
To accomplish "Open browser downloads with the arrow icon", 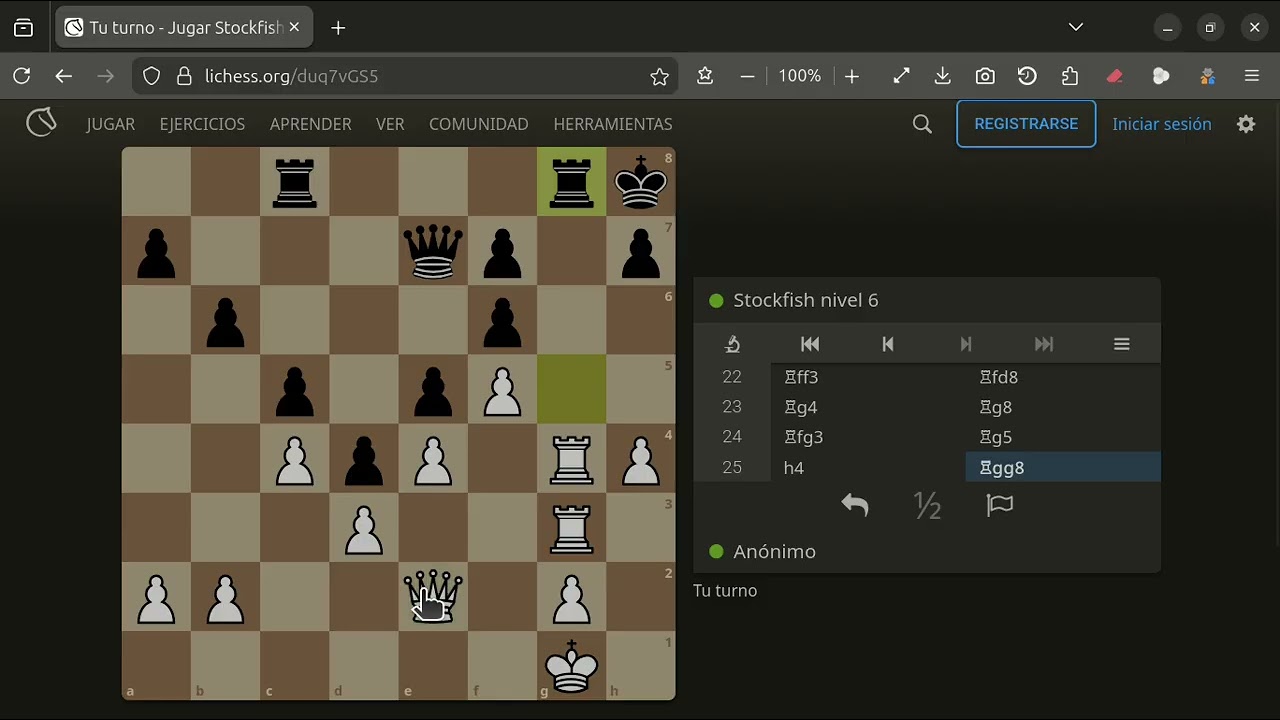I will (x=942, y=76).
